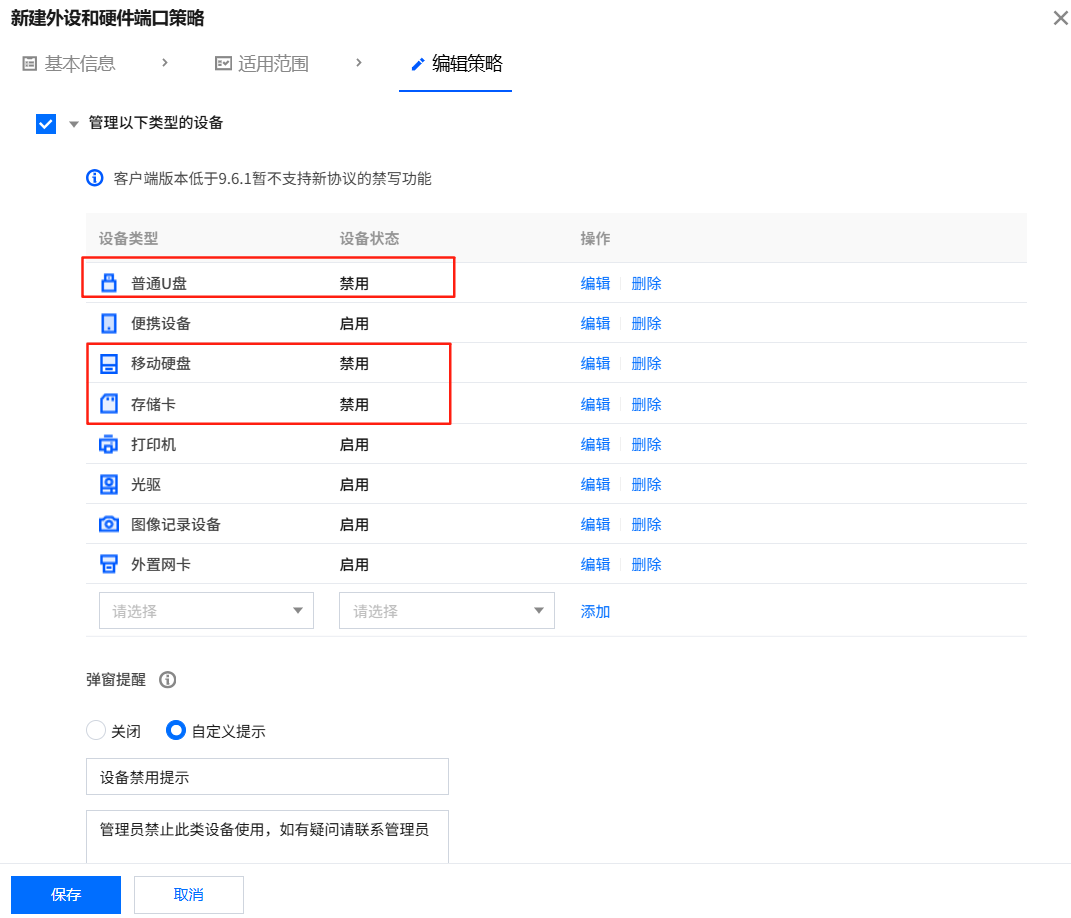Click the 存储卡 device icon
The image size is (1071, 918).
point(109,404)
